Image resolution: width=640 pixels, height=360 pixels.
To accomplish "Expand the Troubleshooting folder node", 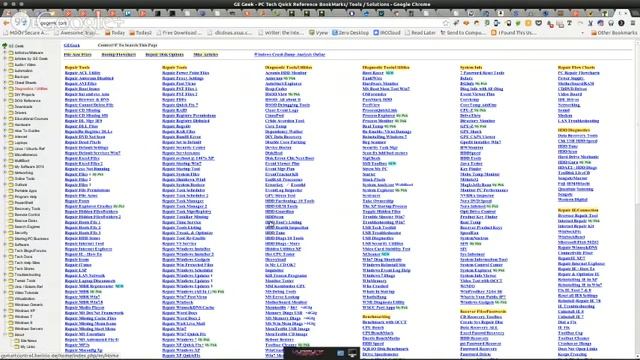I will [5, 275].
